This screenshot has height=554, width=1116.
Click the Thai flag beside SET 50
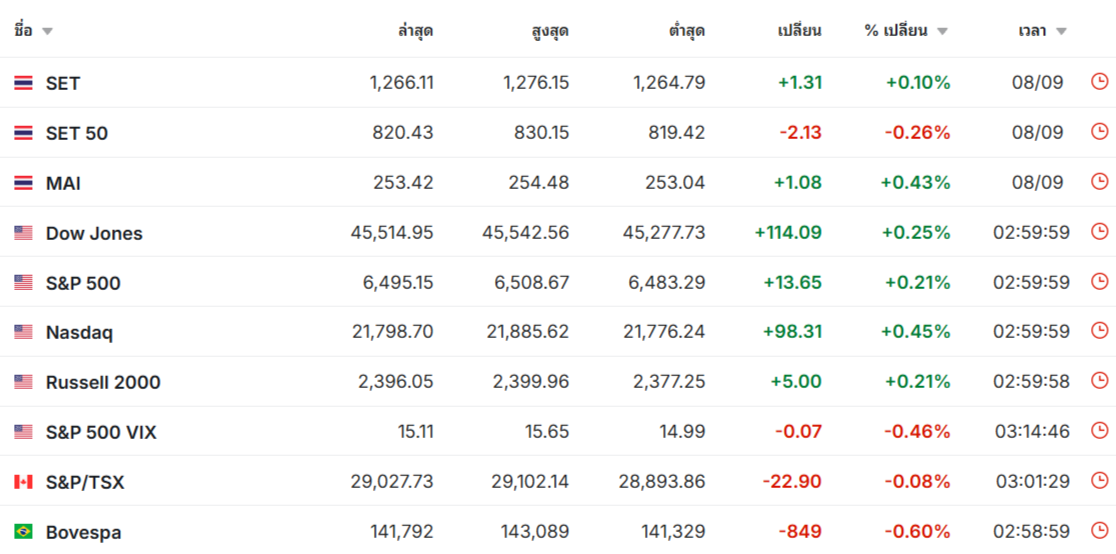coord(23,133)
